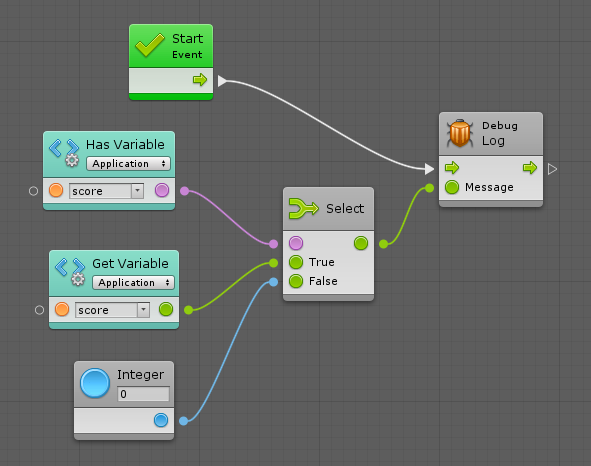Click the Debug Log input flow arrow
The image size is (591, 466).
tap(452, 167)
